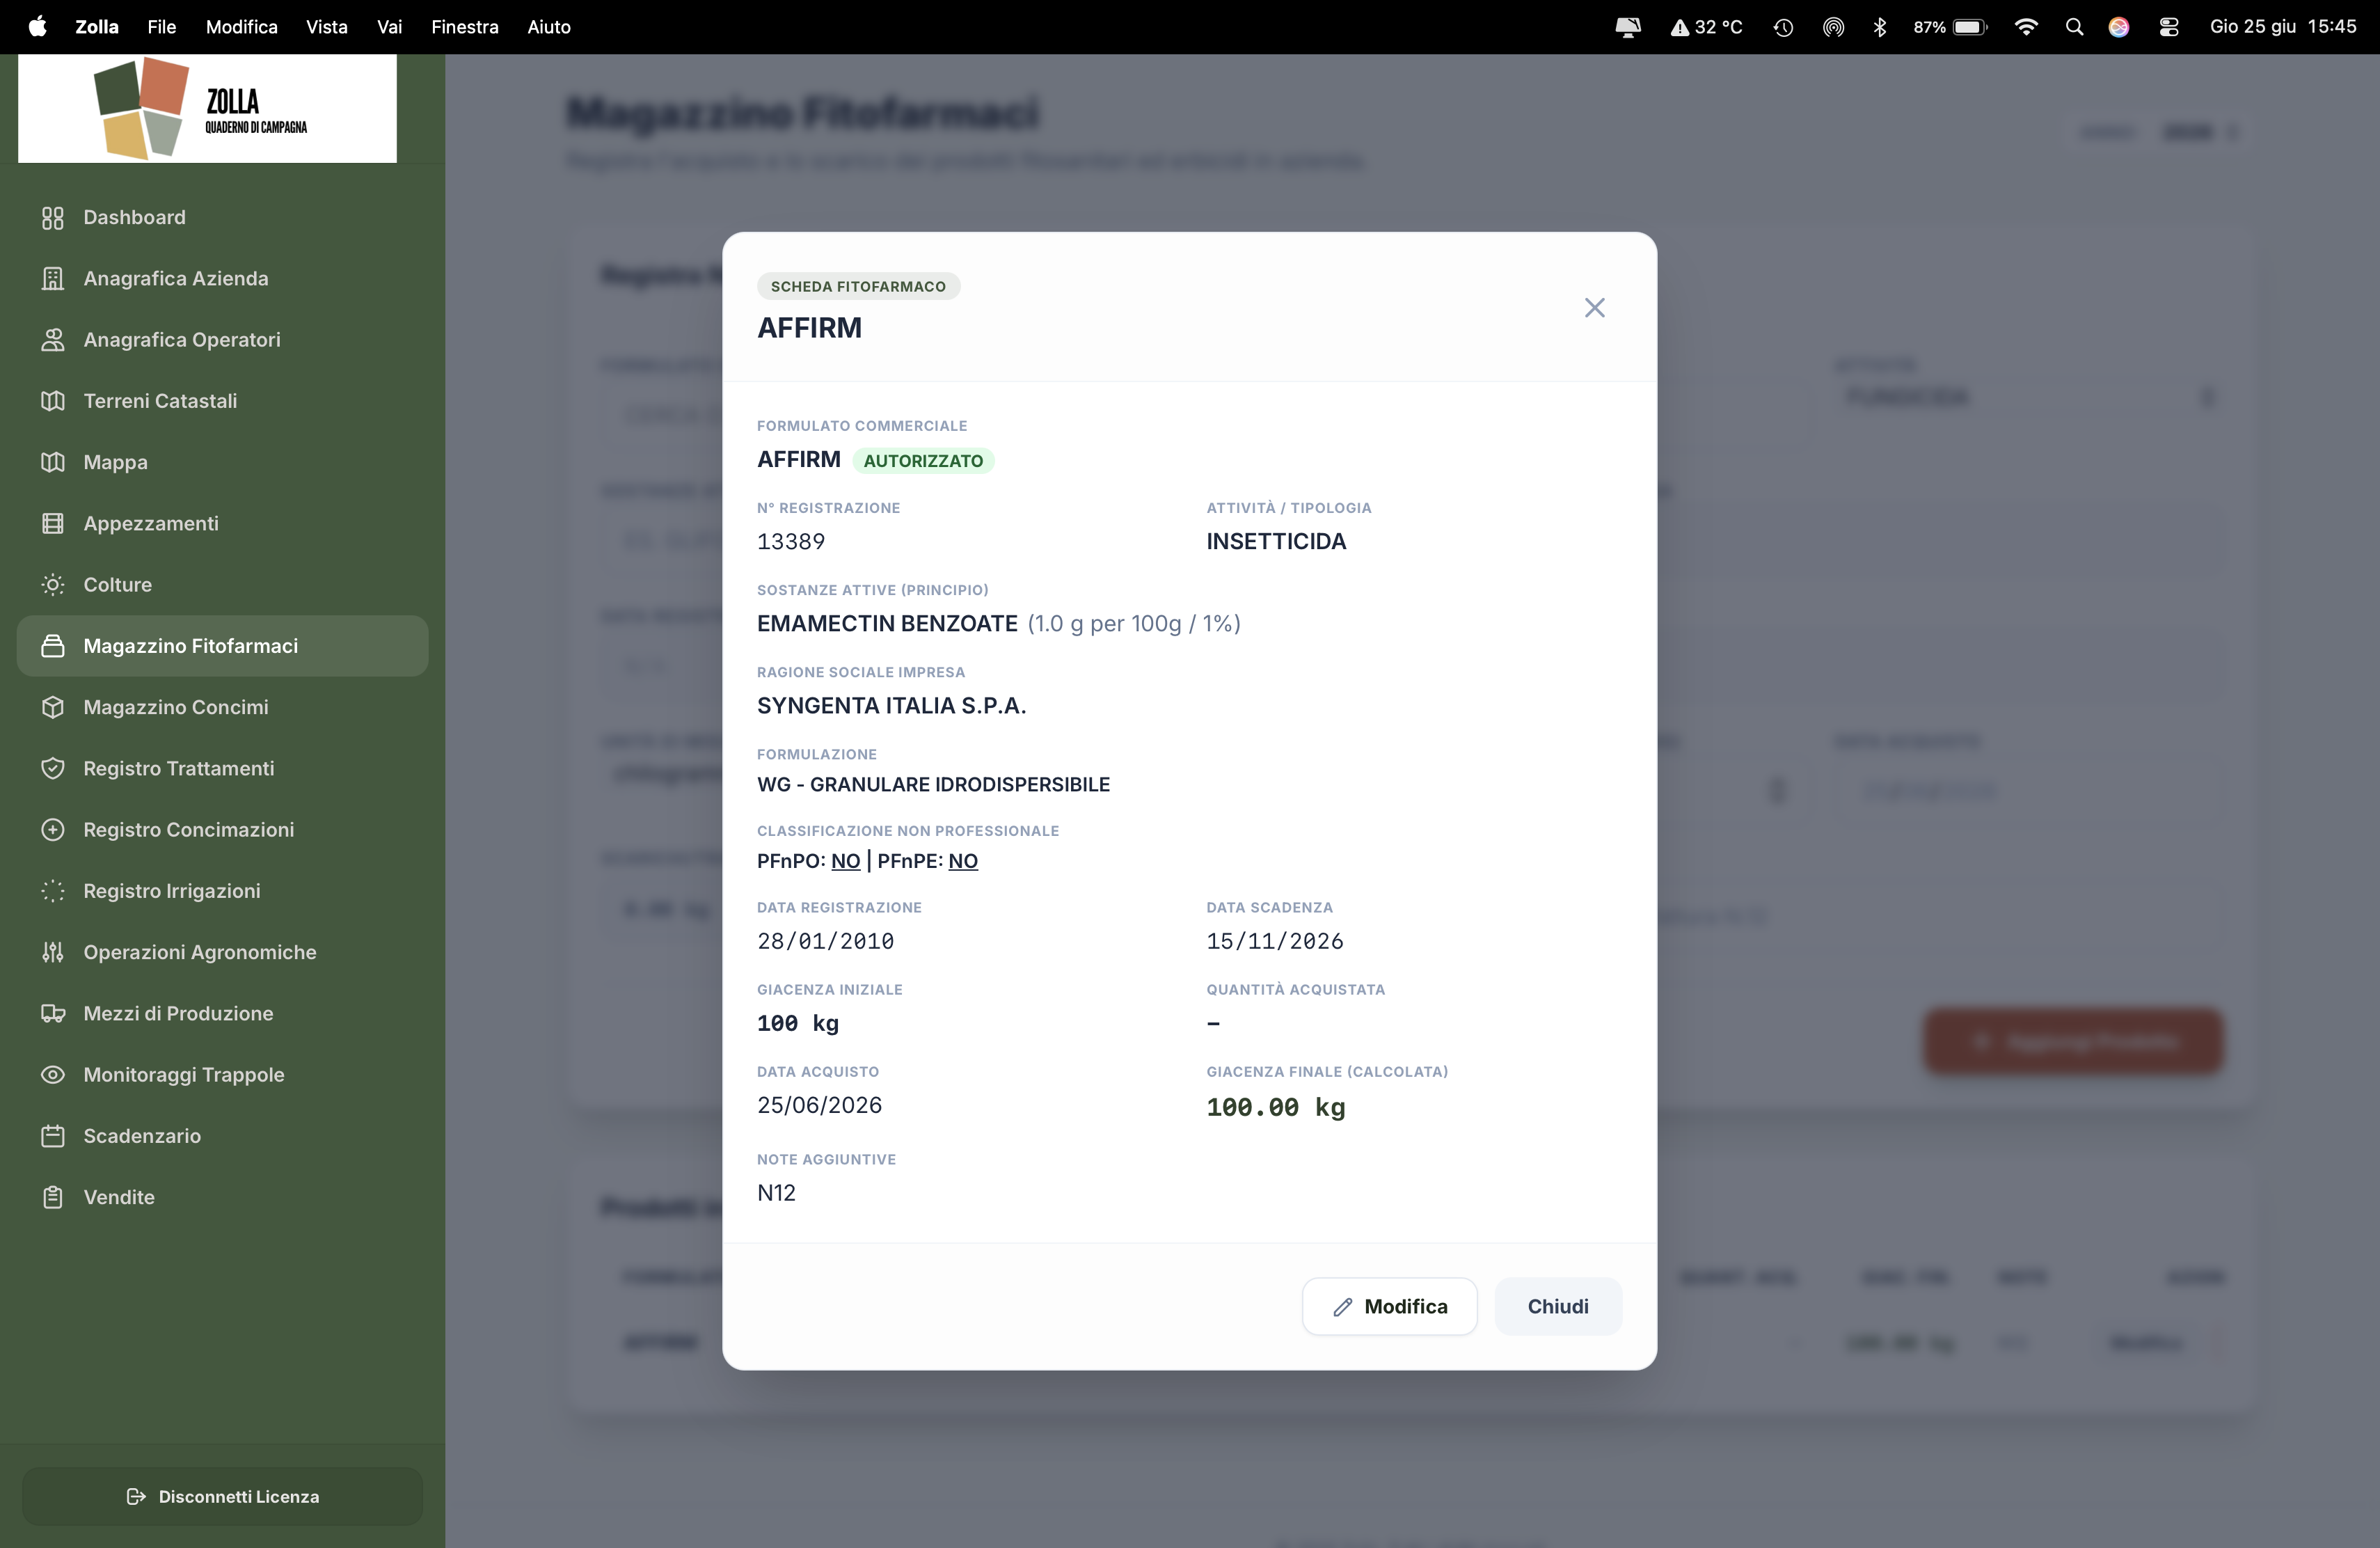This screenshot has height=1548, width=2380.
Task: Open the Vai menu
Action: pyautogui.click(x=390, y=27)
